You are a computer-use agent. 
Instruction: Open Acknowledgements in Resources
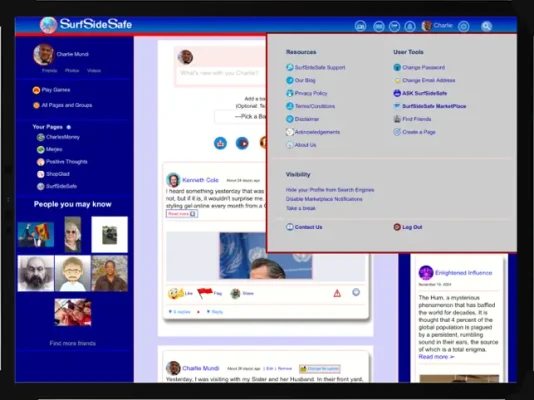click(313, 132)
